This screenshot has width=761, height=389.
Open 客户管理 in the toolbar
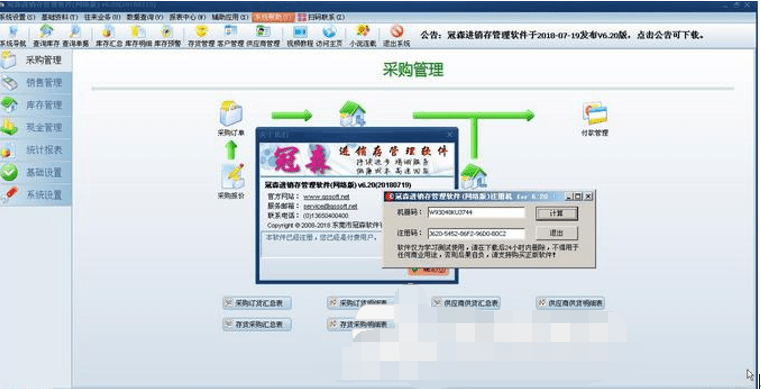click(231, 36)
